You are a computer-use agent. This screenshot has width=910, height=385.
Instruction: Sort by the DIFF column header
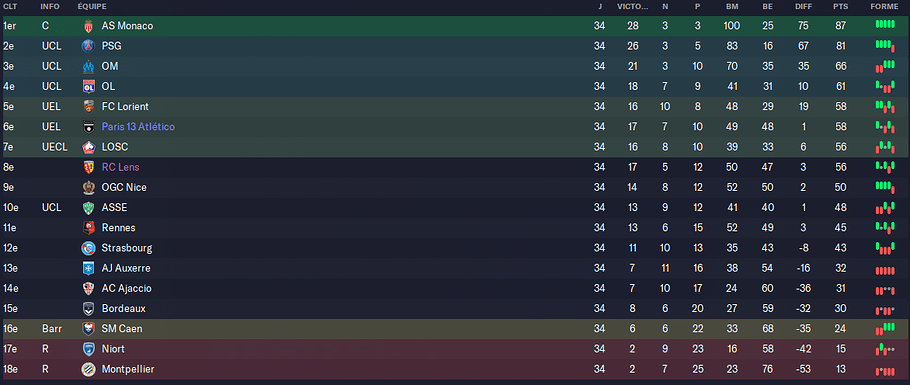(x=804, y=6)
